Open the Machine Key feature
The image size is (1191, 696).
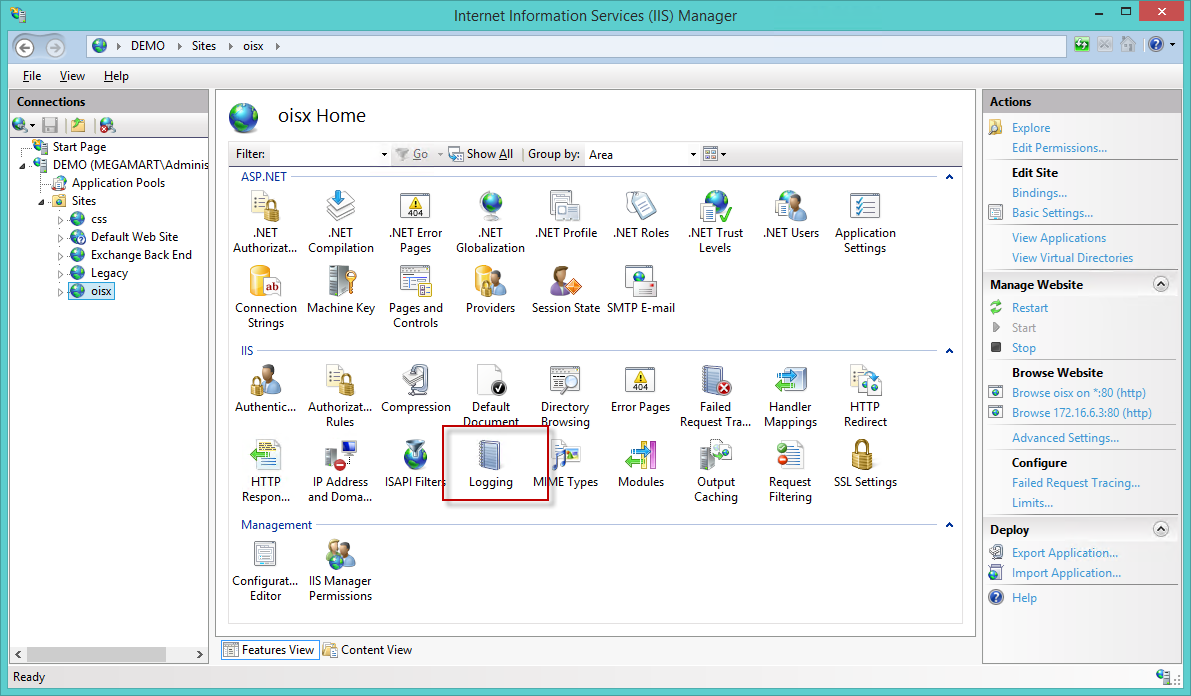pos(341,290)
